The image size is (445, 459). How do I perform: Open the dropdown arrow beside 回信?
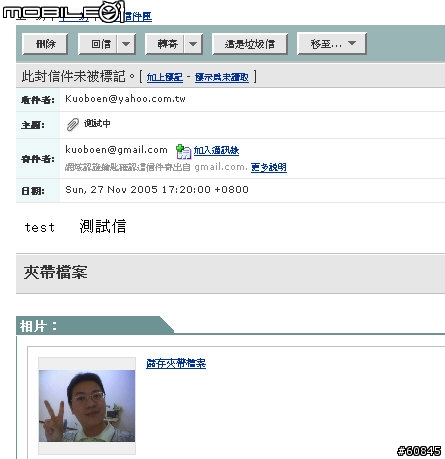coord(126,44)
